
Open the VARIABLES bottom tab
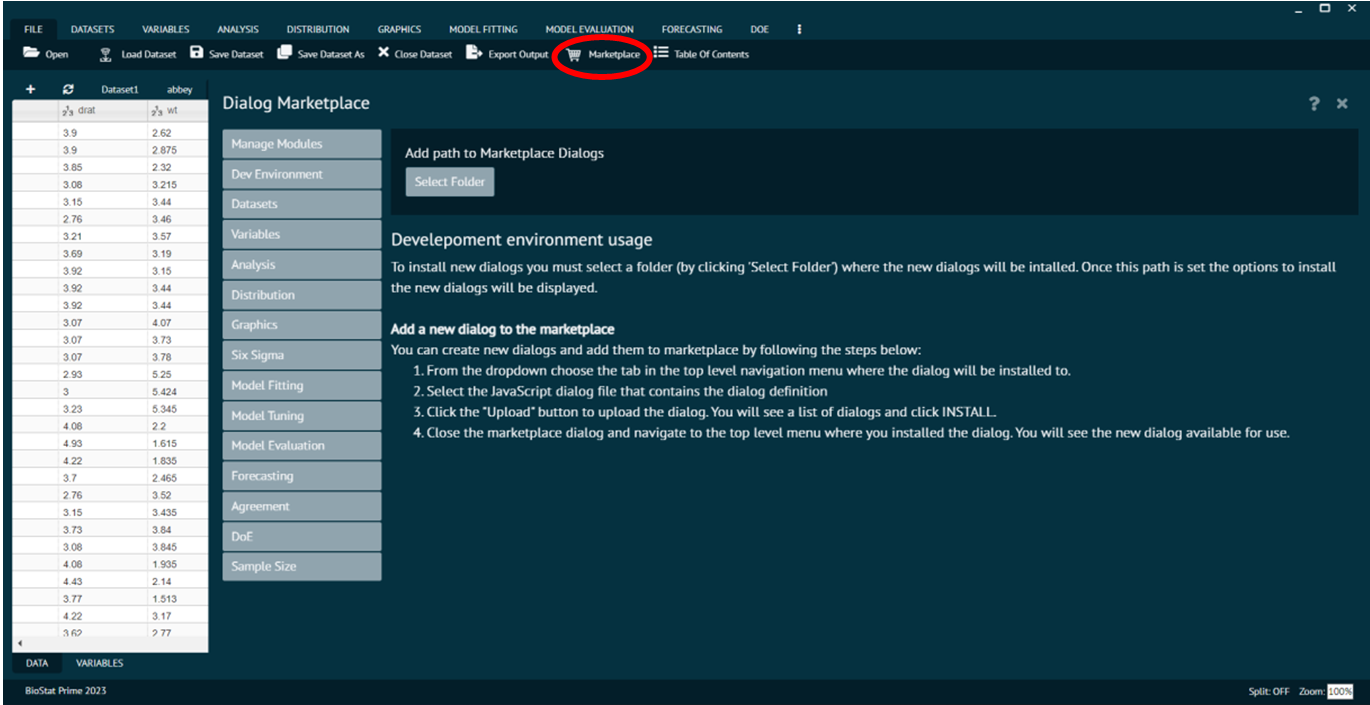[100, 663]
